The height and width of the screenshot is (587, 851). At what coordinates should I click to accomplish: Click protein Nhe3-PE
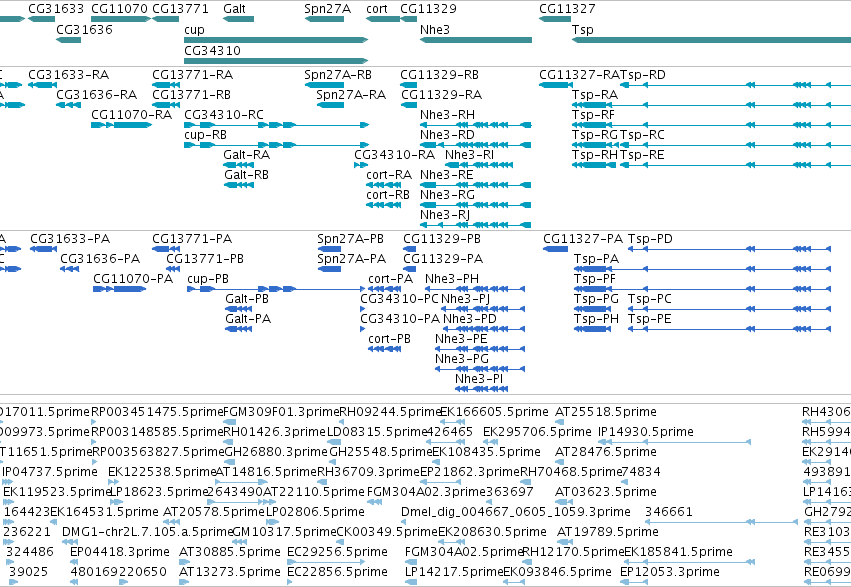[x=480, y=349]
